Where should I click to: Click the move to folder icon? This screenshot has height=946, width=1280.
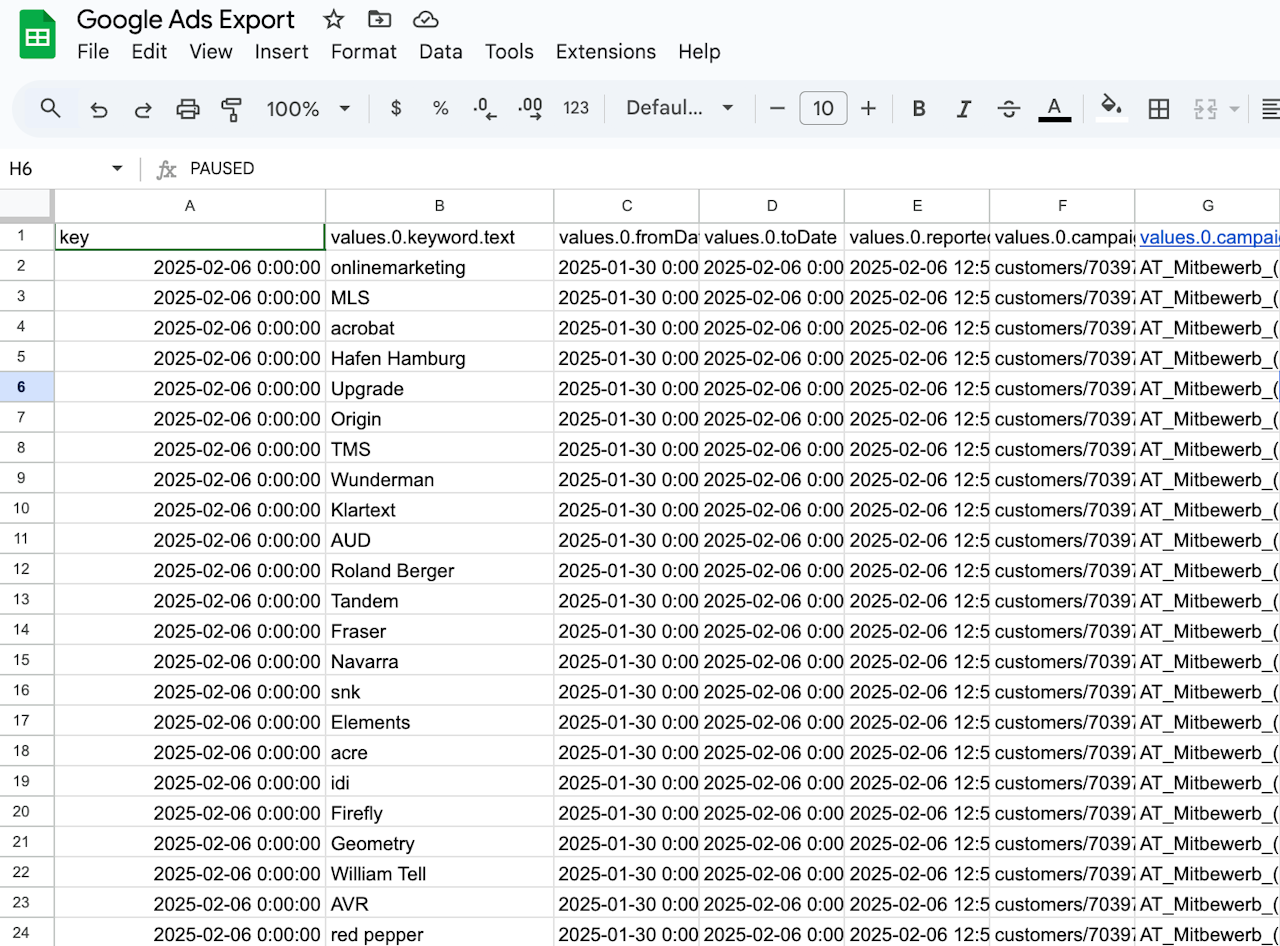tap(379, 20)
